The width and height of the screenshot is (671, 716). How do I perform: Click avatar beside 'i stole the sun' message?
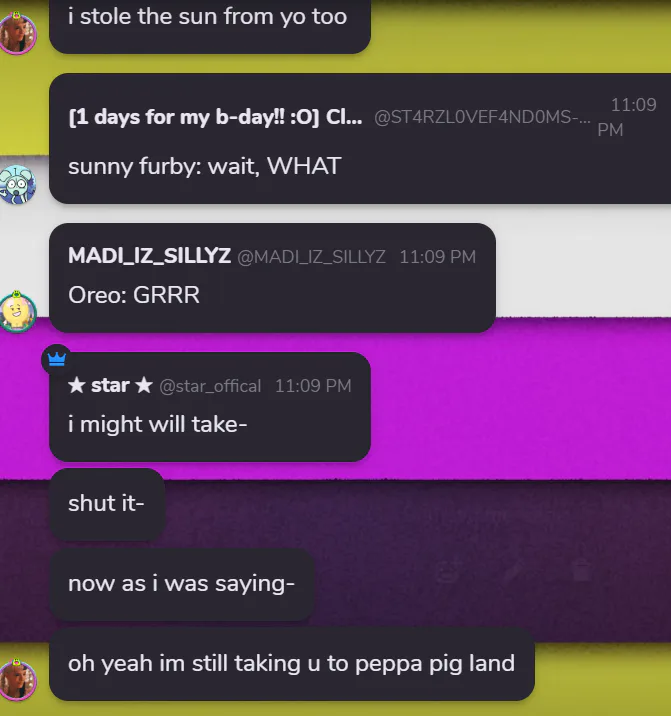(x=17, y=33)
